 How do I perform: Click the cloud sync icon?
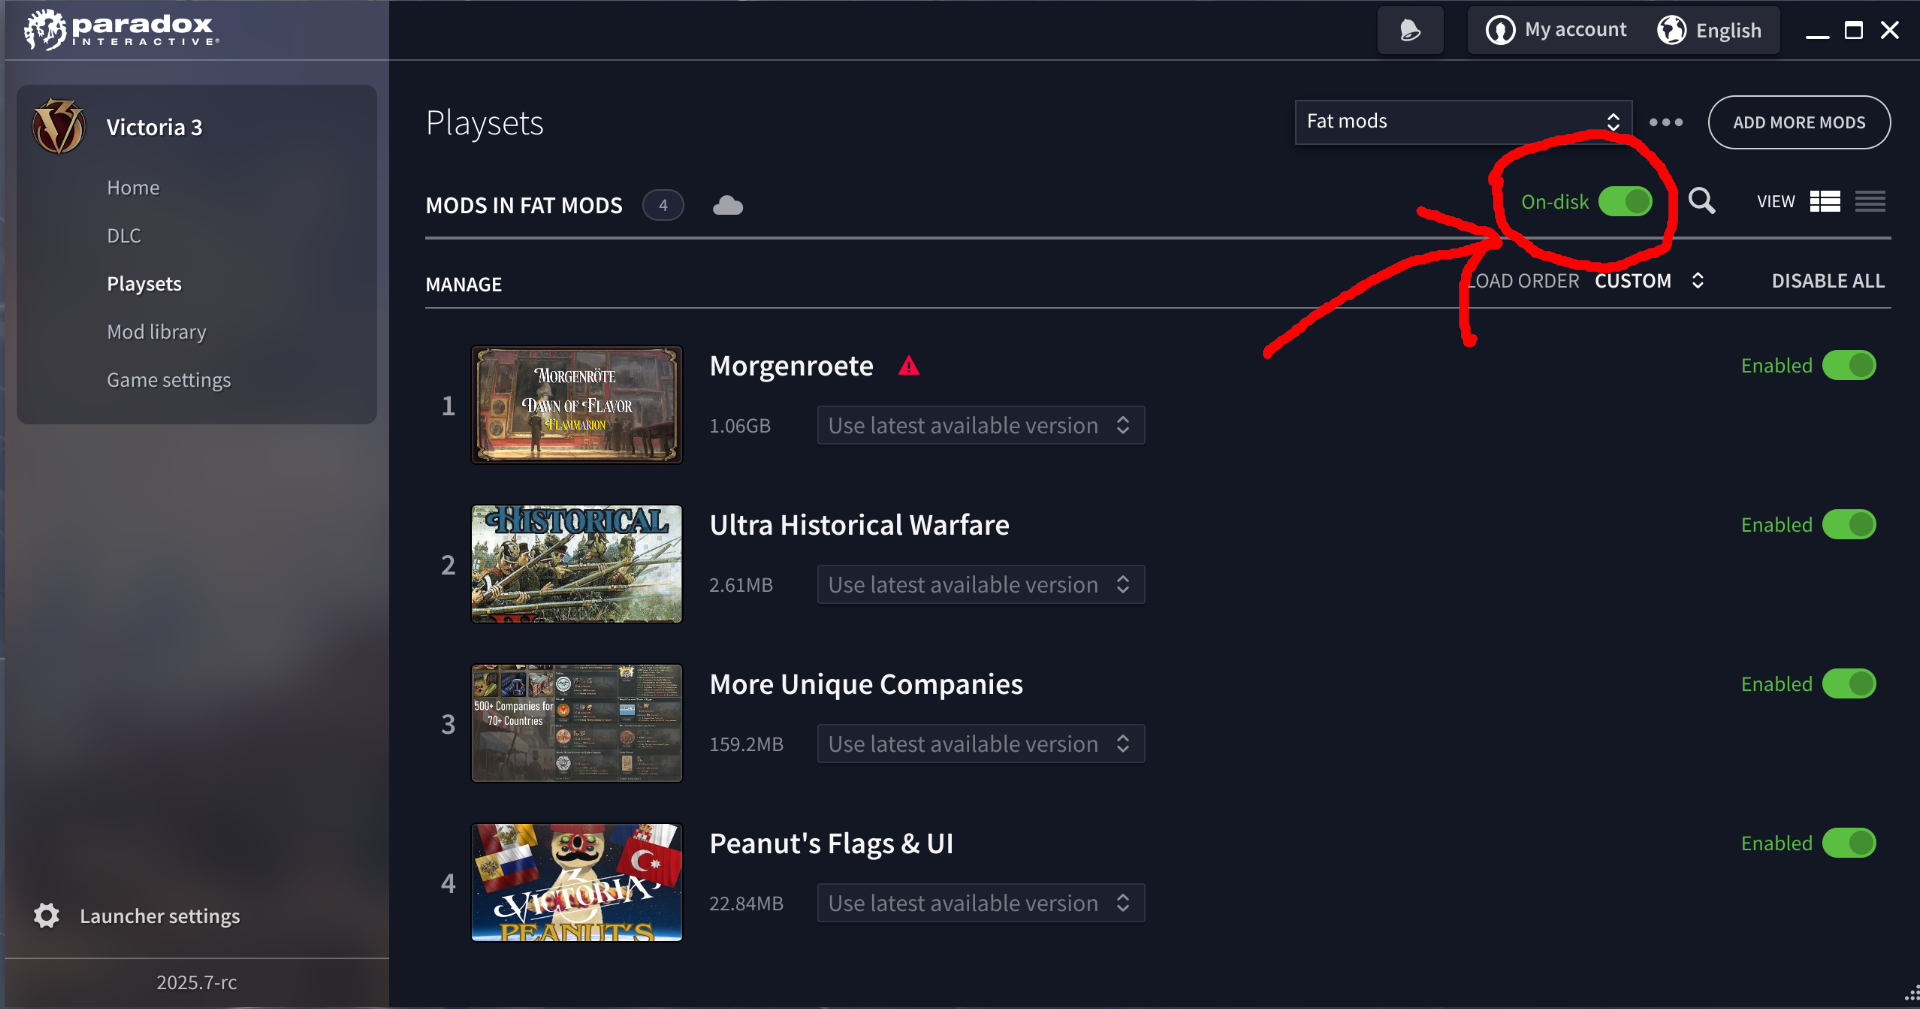[728, 205]
